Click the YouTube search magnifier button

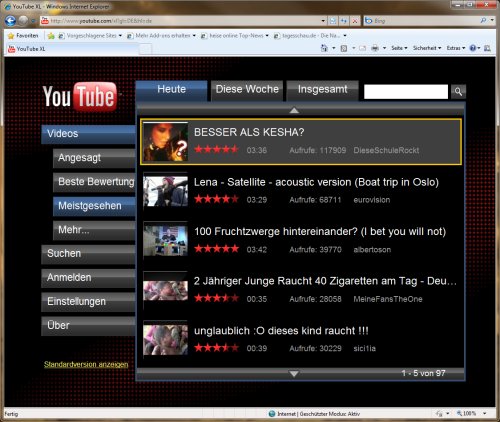pyautogui.click(x=458, y=91)
